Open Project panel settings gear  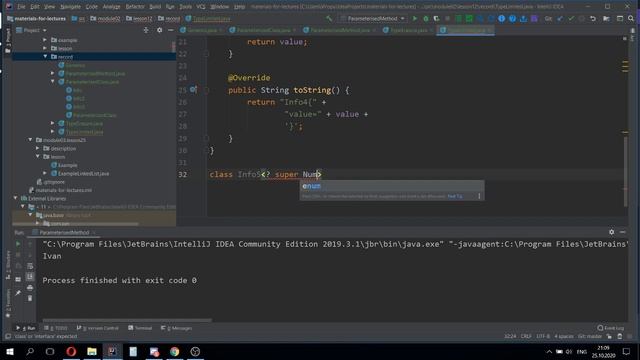(159, 30)
